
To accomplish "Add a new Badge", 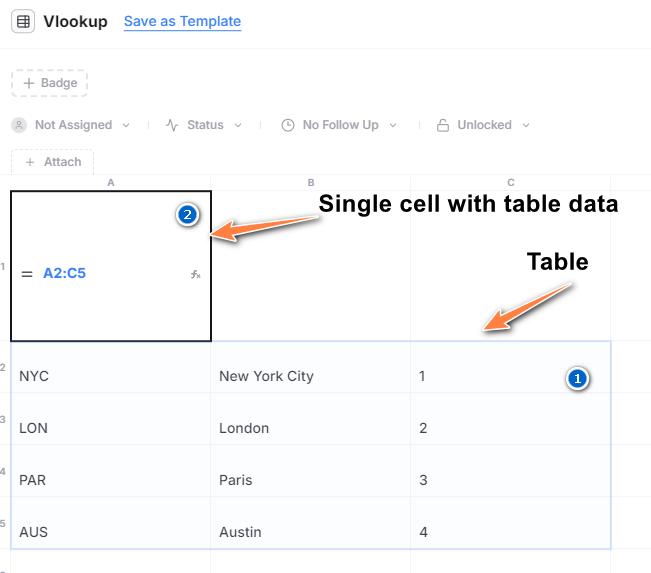I will pos(50,83).
